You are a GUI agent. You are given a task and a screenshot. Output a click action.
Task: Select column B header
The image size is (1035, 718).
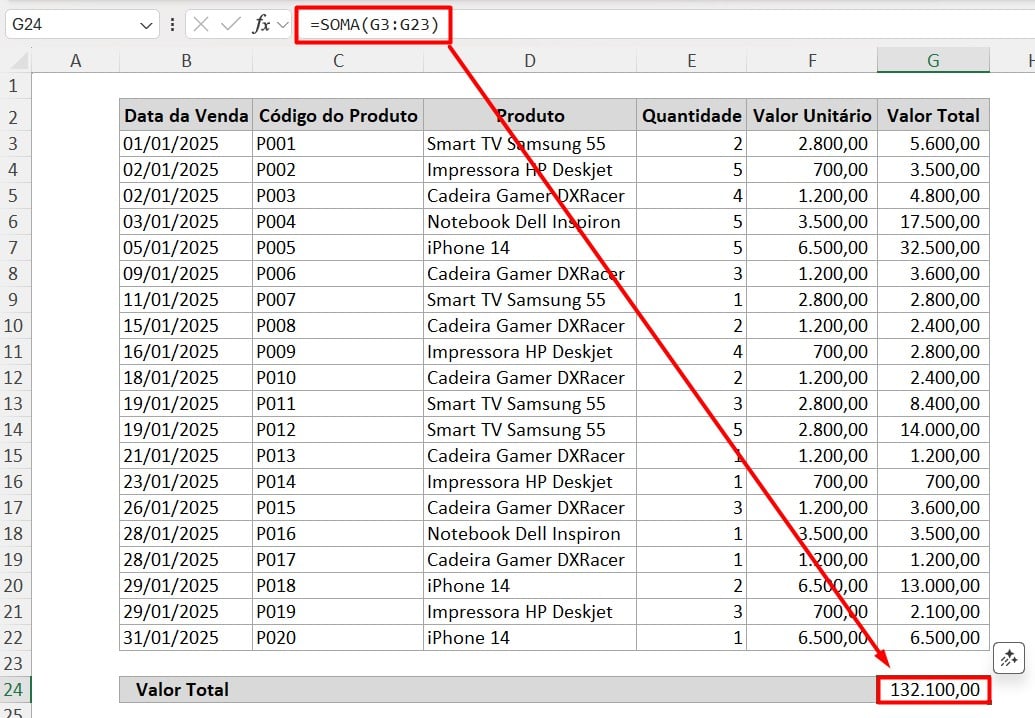pyautogui.click(x=186, y=61)
